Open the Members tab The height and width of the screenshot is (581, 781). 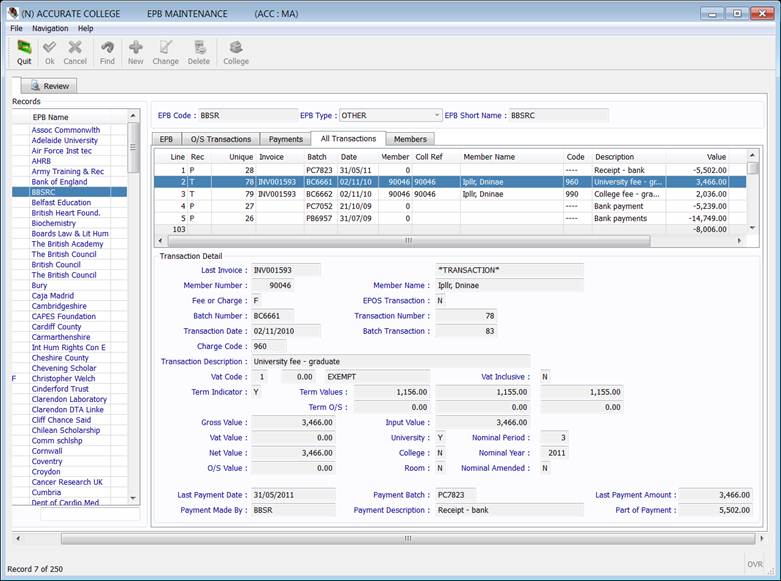pyautogui.click(x=410, y=139)
